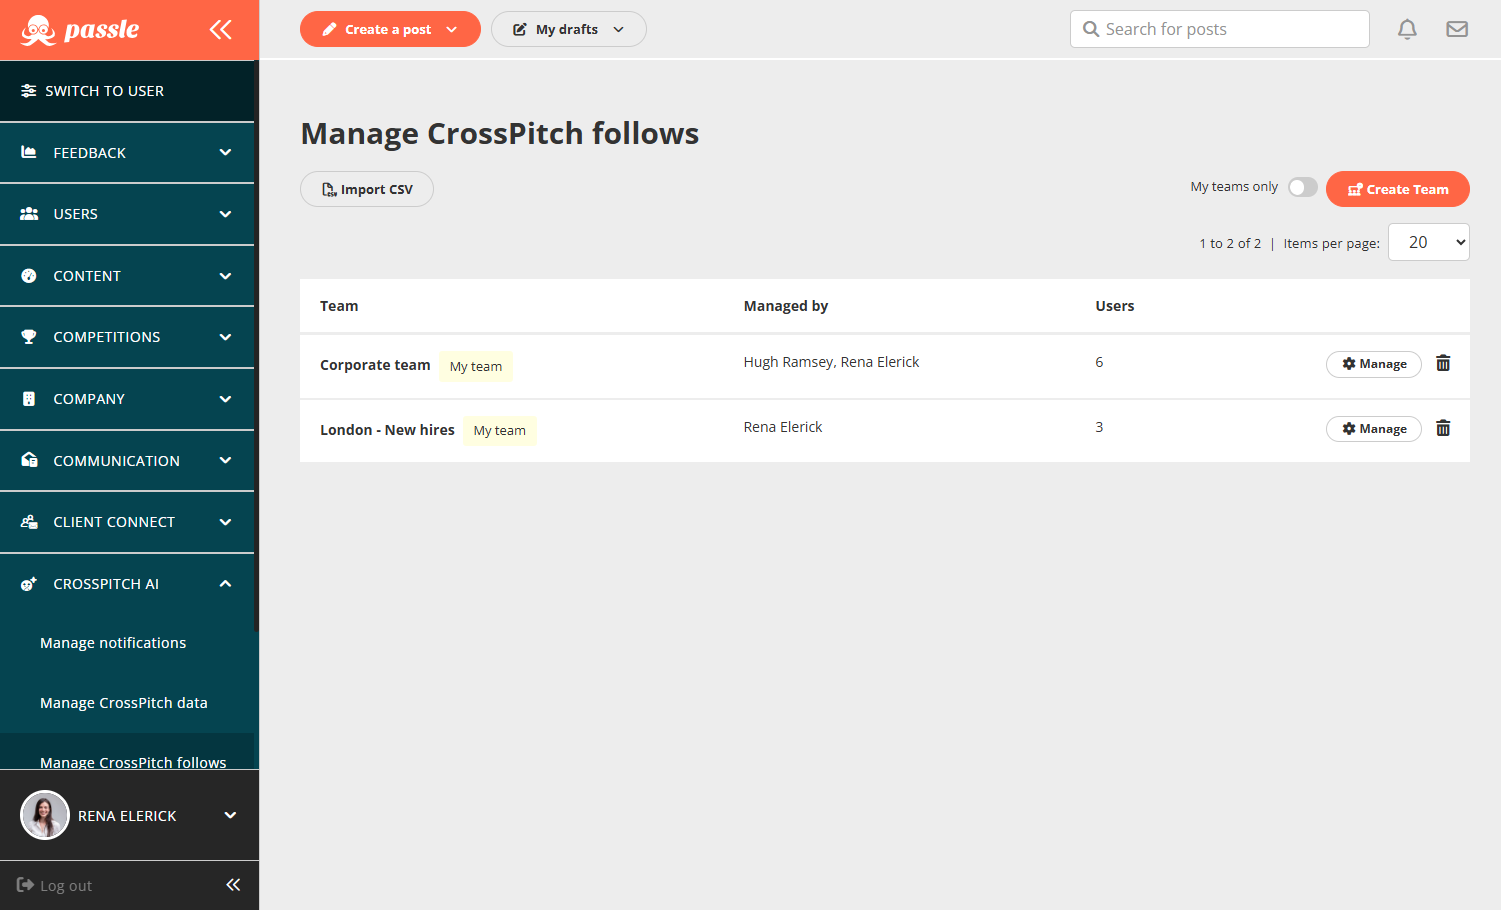
Task: Click the Team column header
Action: pyautogui.click(x=339, y=306)
